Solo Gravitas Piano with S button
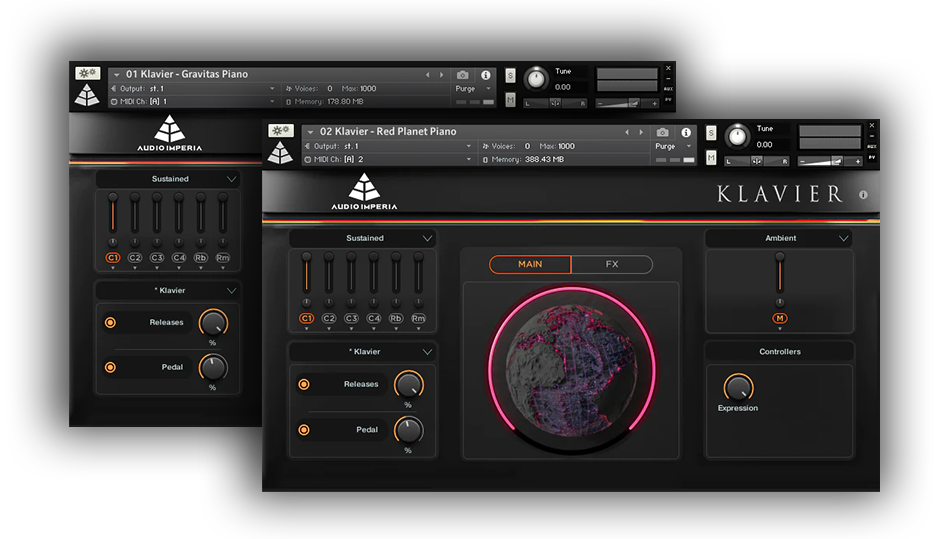Image resolution: width=939 pixels, height=539 pixels. click(x=510, y=75)
